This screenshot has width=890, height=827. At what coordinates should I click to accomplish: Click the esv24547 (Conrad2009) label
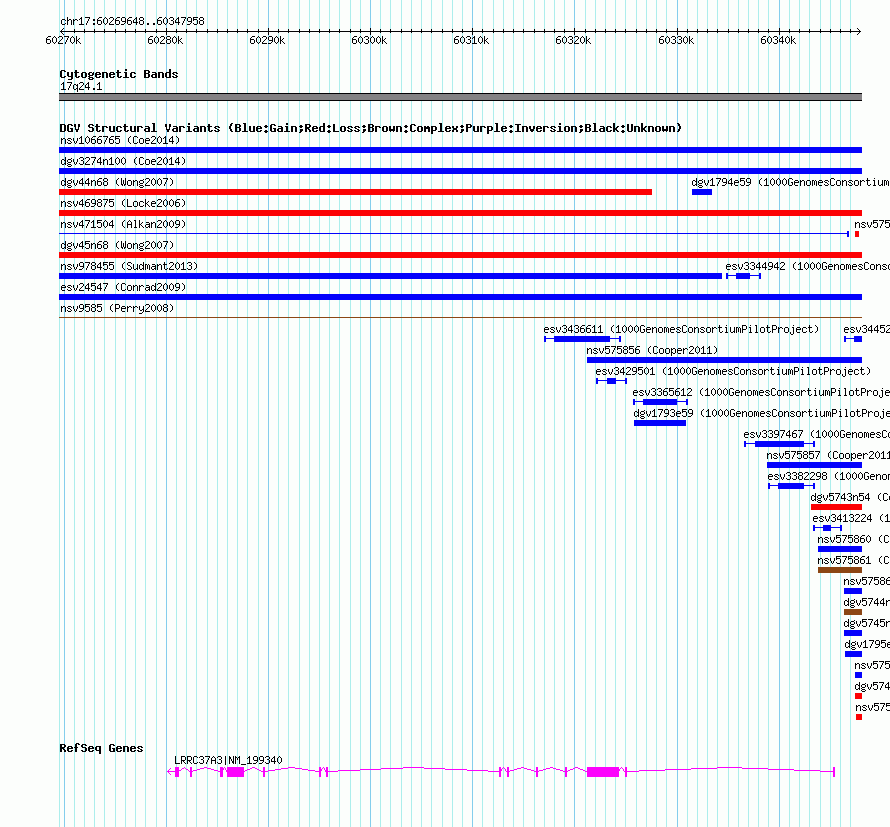[x=123, y=287]
